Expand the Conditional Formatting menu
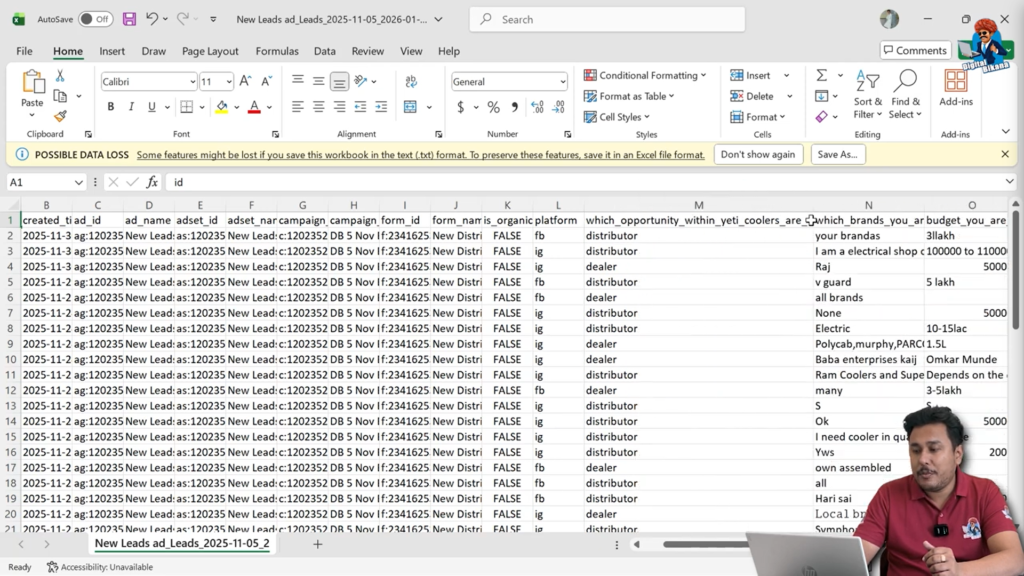Screen dimensions: 1024x576 pos(645,75)
